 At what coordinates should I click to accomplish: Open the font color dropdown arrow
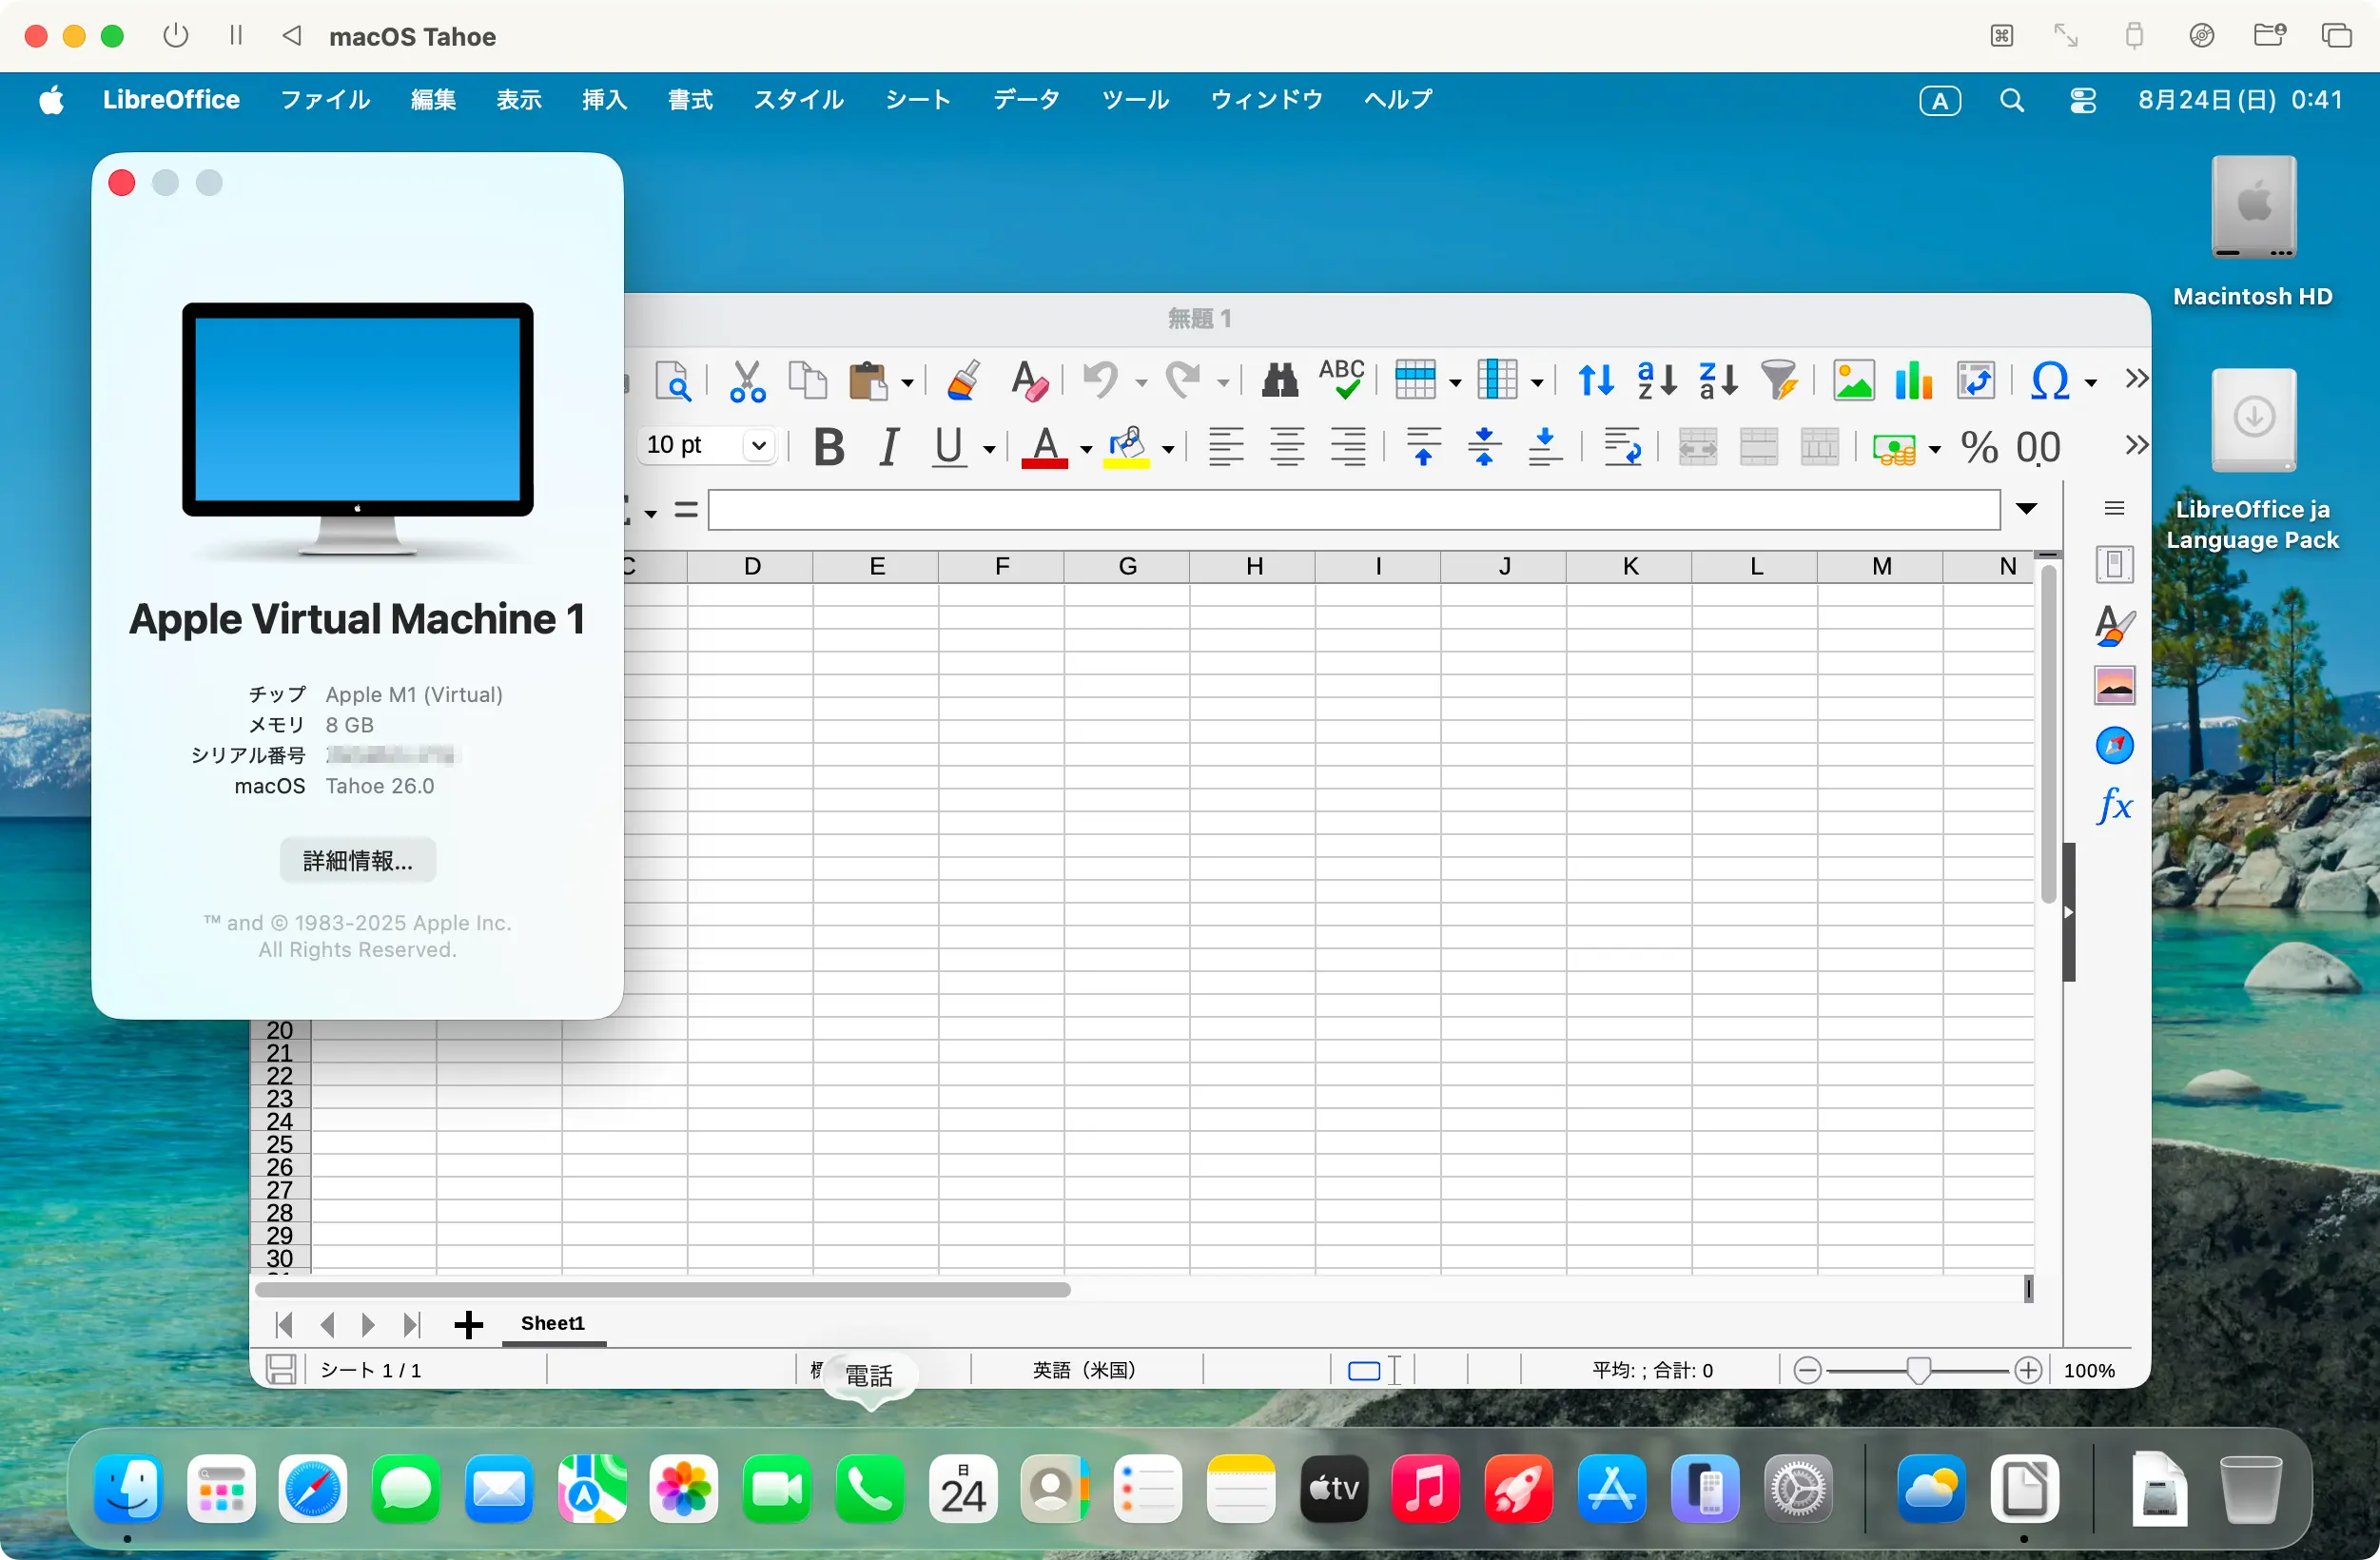[1086, 450]
